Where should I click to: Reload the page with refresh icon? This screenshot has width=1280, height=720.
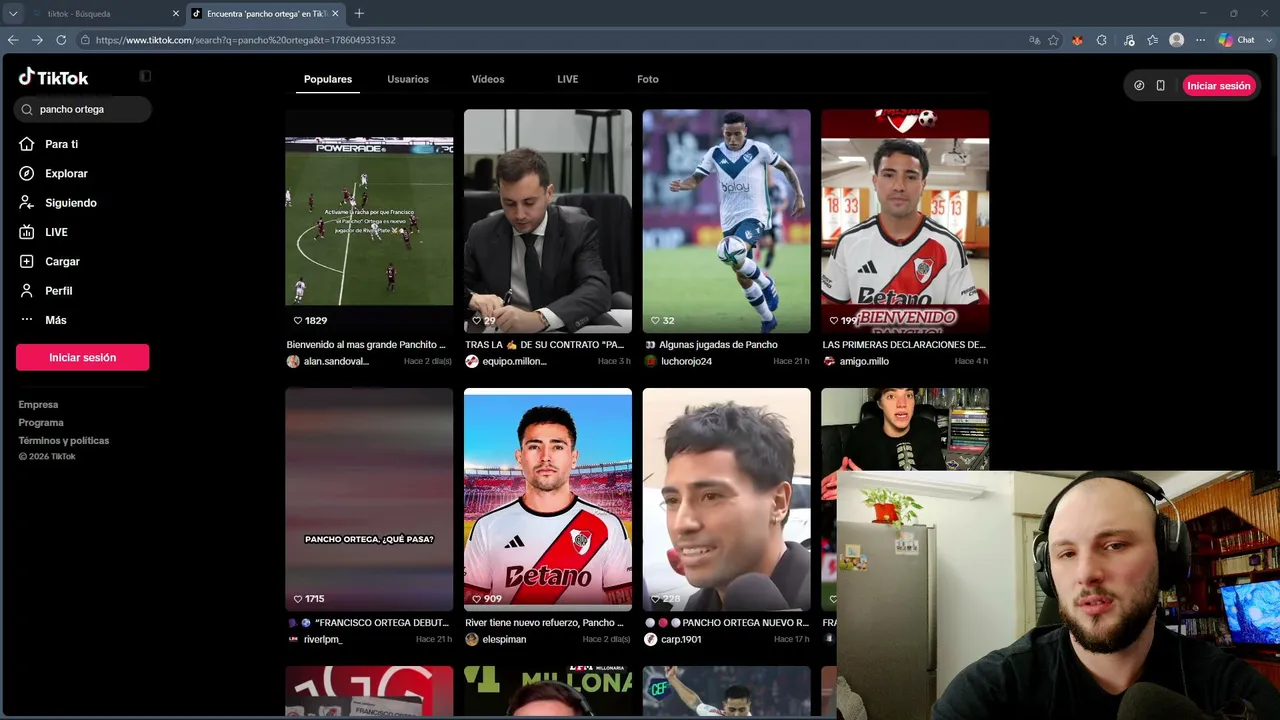(x=61, y=40)
